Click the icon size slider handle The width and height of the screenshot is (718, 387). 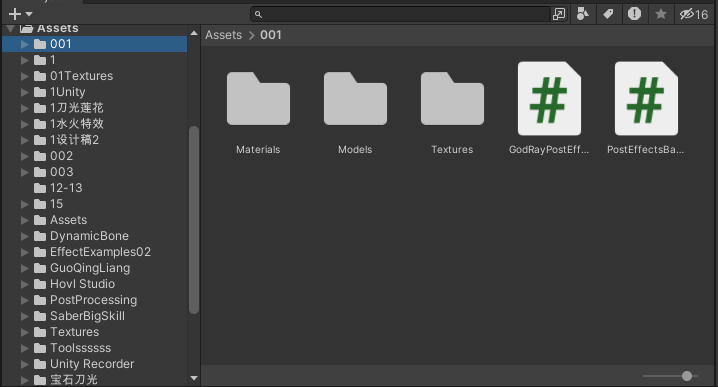(687, 376)
